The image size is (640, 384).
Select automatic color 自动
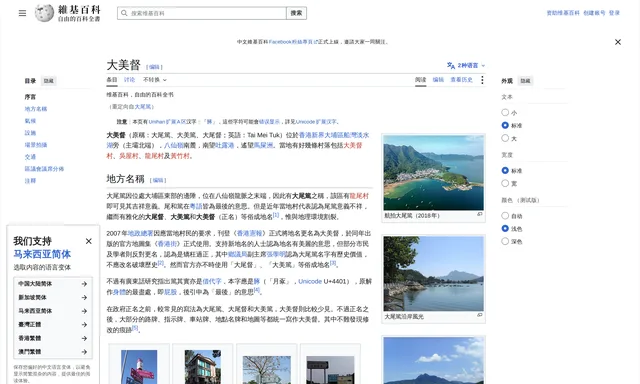pyautogui.click(x=505, y=215)
